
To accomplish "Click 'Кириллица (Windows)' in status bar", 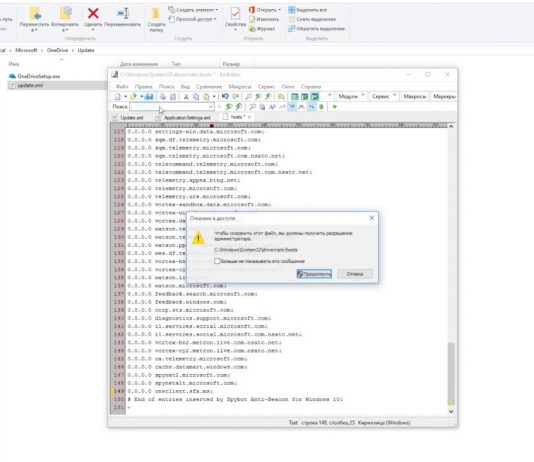I will coord(384,423).
